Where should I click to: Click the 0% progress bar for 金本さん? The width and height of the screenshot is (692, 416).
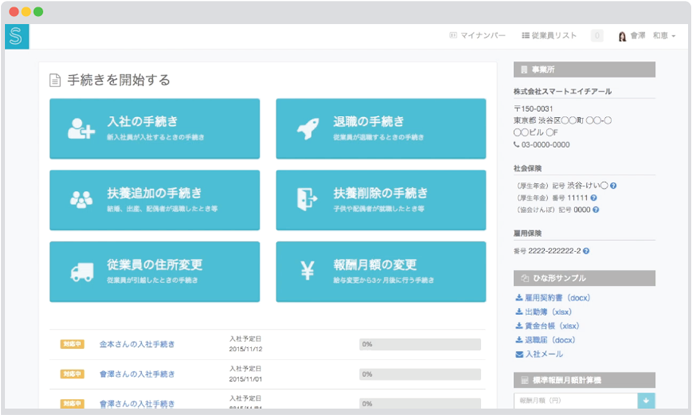coord(420,344)
